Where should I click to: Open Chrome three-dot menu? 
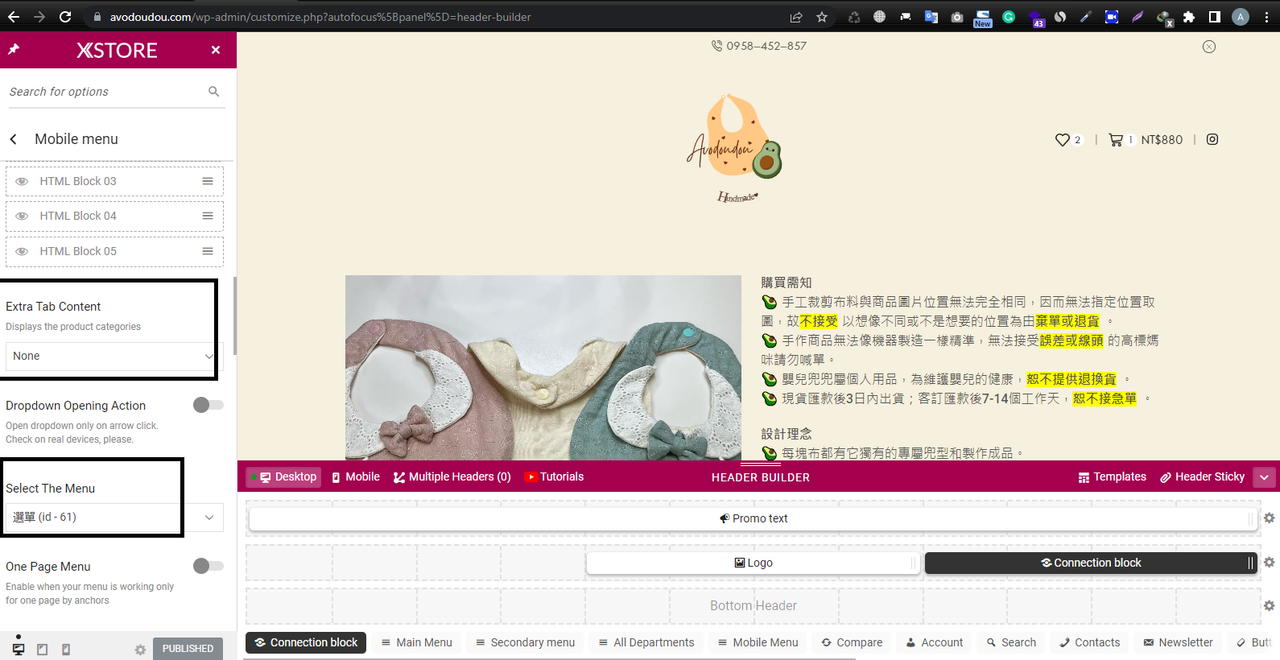[1266, 17]
